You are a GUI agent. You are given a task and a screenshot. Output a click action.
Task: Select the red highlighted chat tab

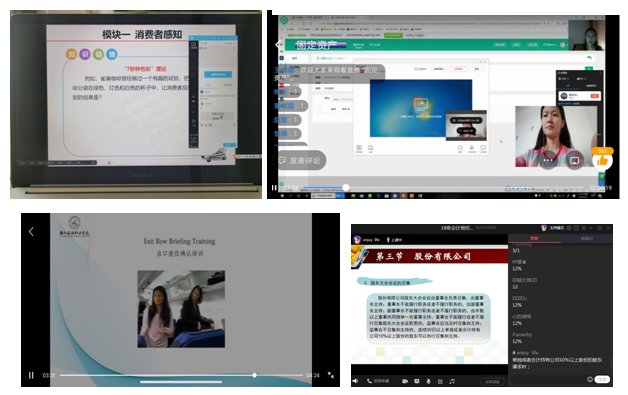[x=534, y=238]
